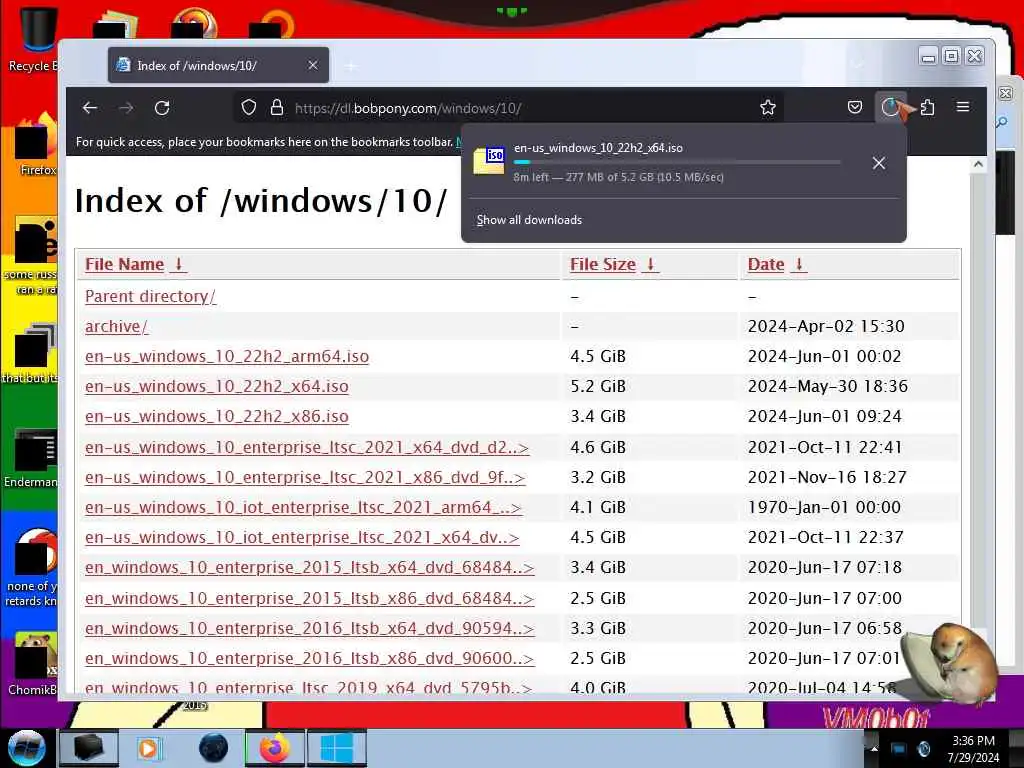Open the media player taskbar icon

(149, 748)
